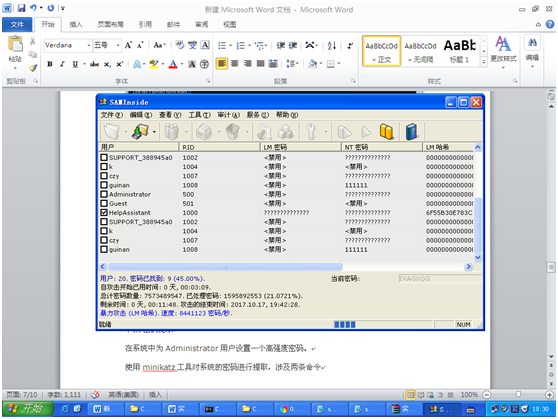
Task: Click the zoom in plus button
Action: click(x=549, y=394)
